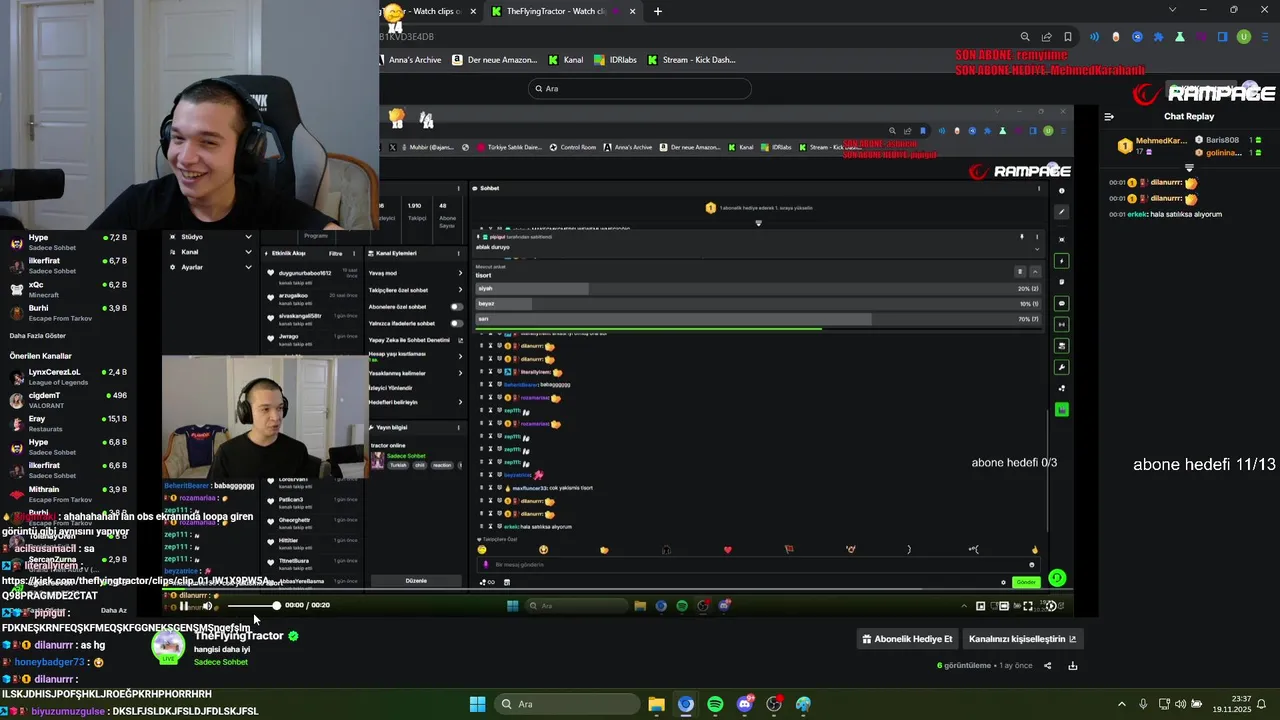Open Discord from the taskbar

(x=744, y=704)
